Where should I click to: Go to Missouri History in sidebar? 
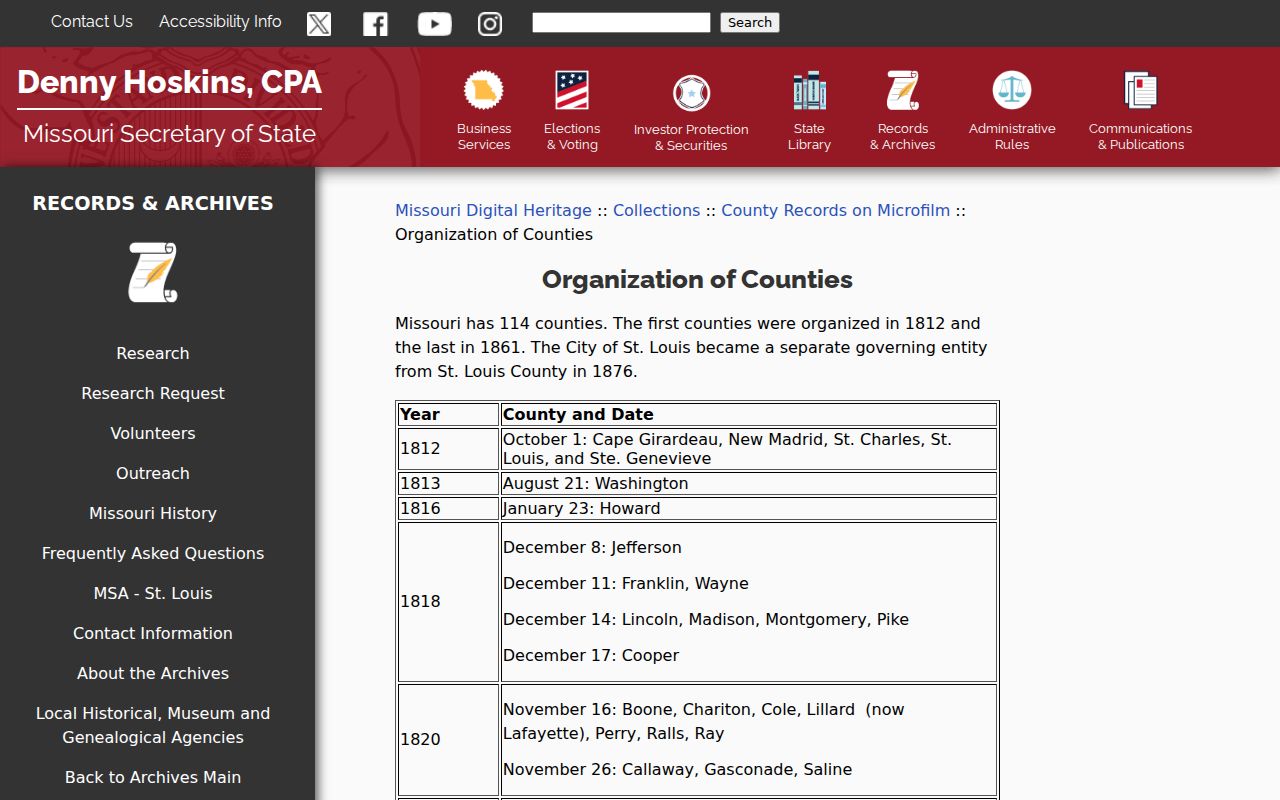pos(153,513)
